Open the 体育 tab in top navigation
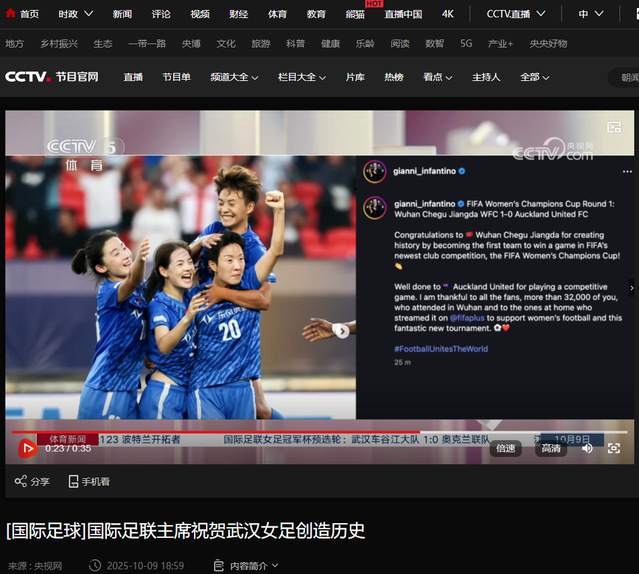This screenshot has width=639, height=574. tap(277, 14)
